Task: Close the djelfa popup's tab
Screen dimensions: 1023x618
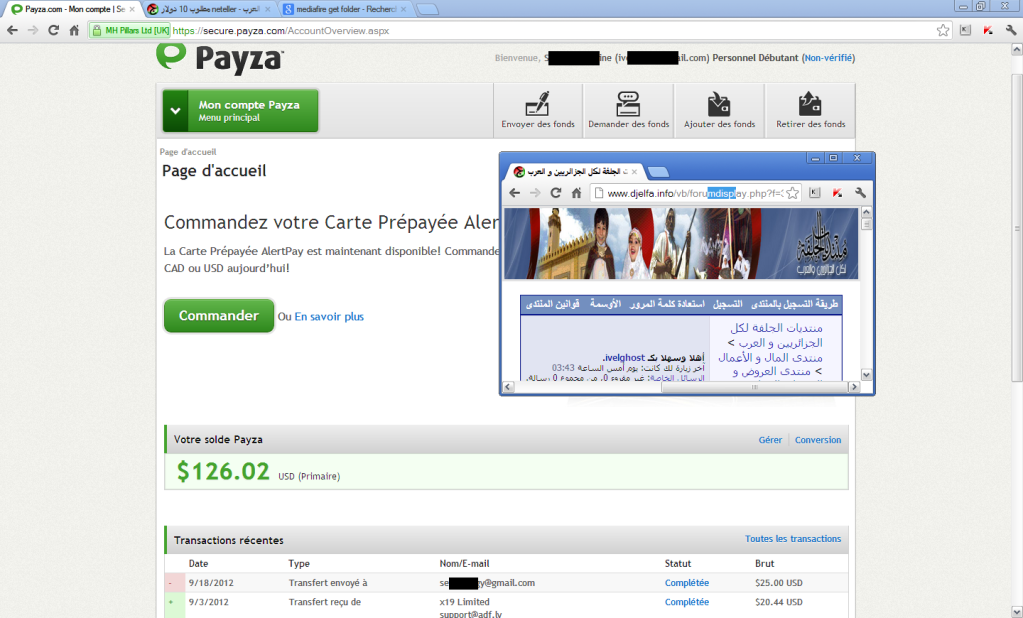Action: [634, 172]
